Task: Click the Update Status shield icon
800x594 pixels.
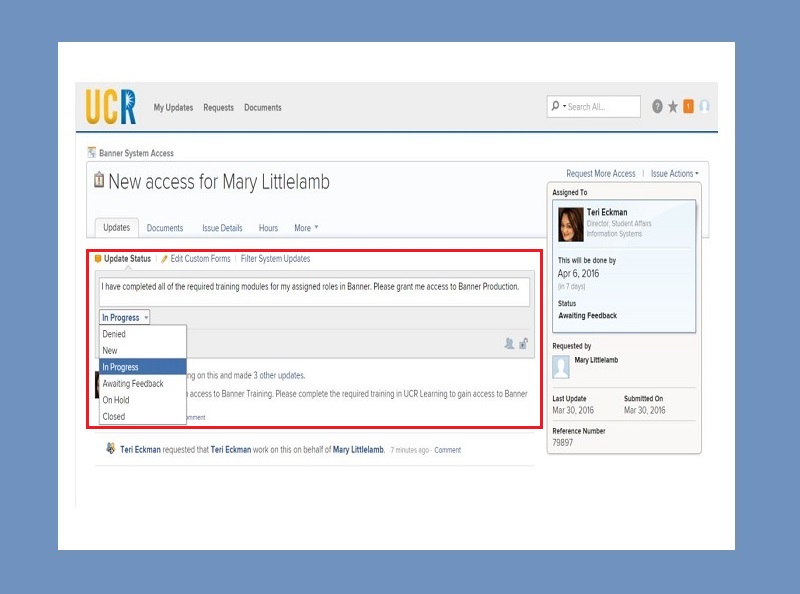Action: click(x=98, y=259)
